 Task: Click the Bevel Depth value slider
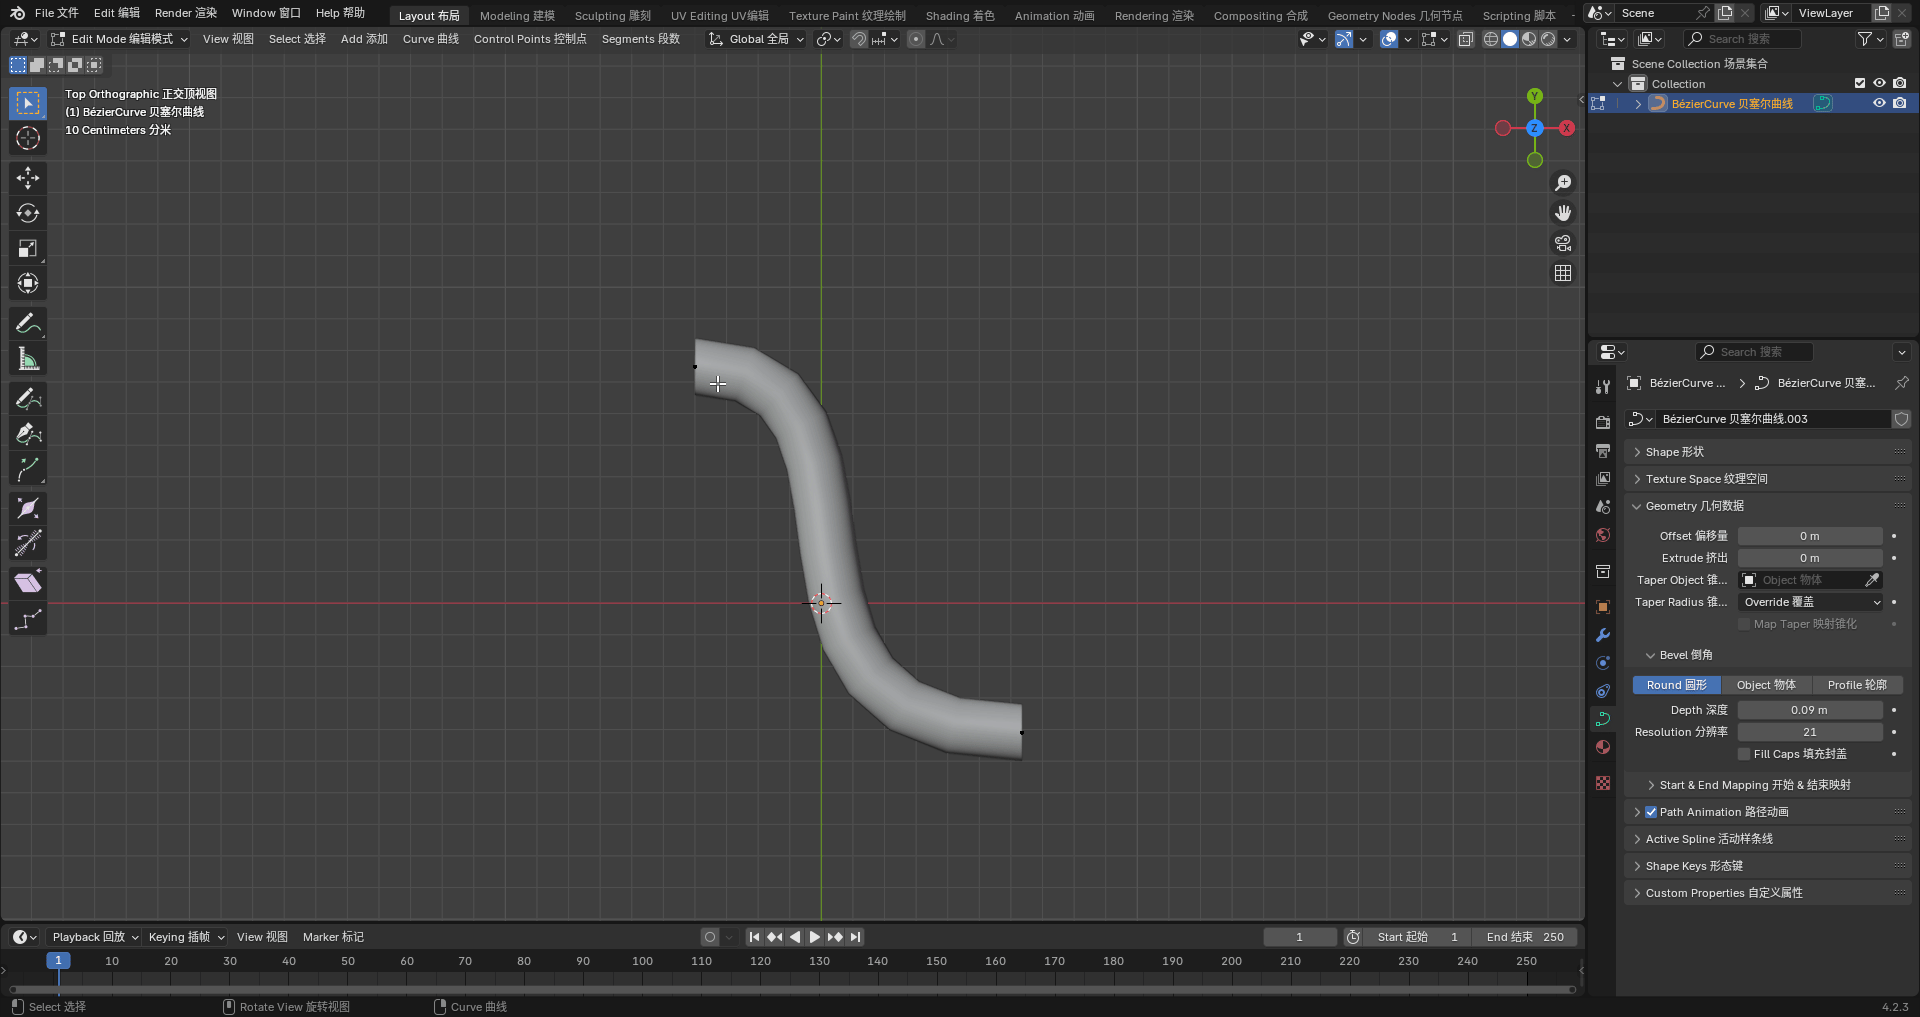(1810, 710)
